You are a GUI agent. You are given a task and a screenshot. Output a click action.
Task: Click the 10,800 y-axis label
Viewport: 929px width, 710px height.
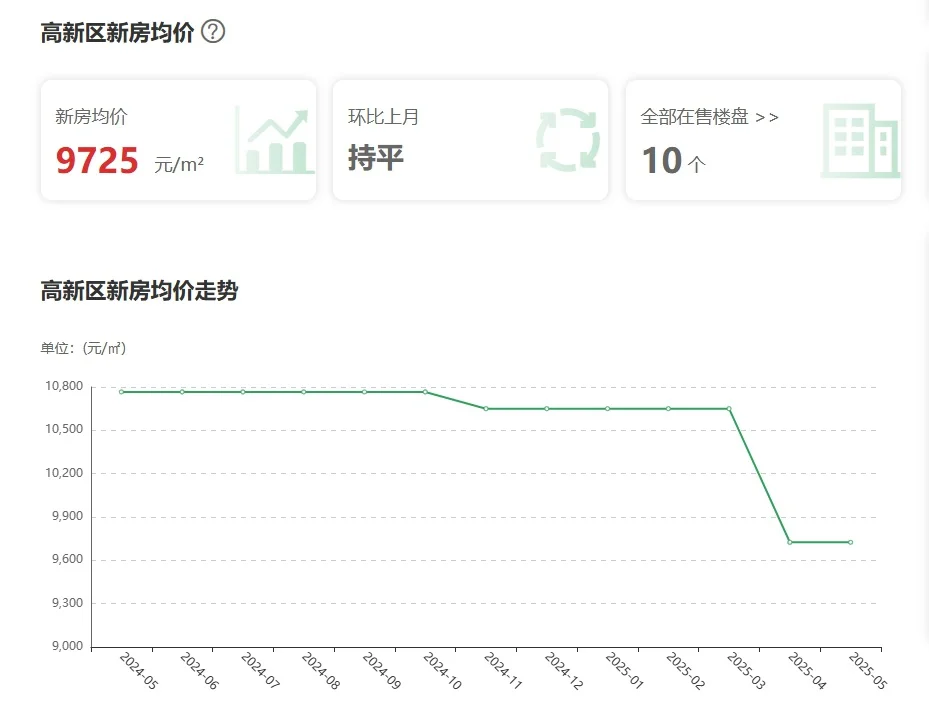[x=64, y=387]
